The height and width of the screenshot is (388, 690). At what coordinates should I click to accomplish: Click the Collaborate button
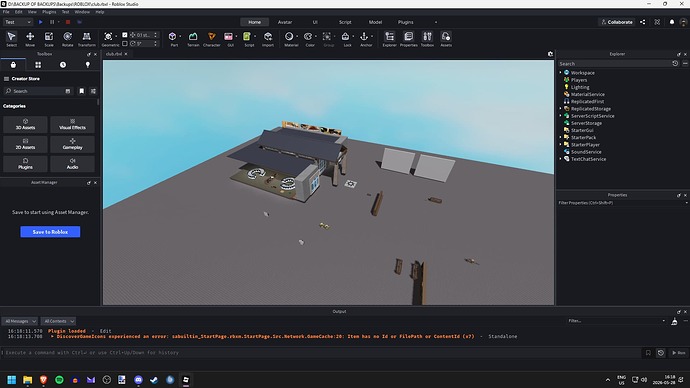coord(617,22)
